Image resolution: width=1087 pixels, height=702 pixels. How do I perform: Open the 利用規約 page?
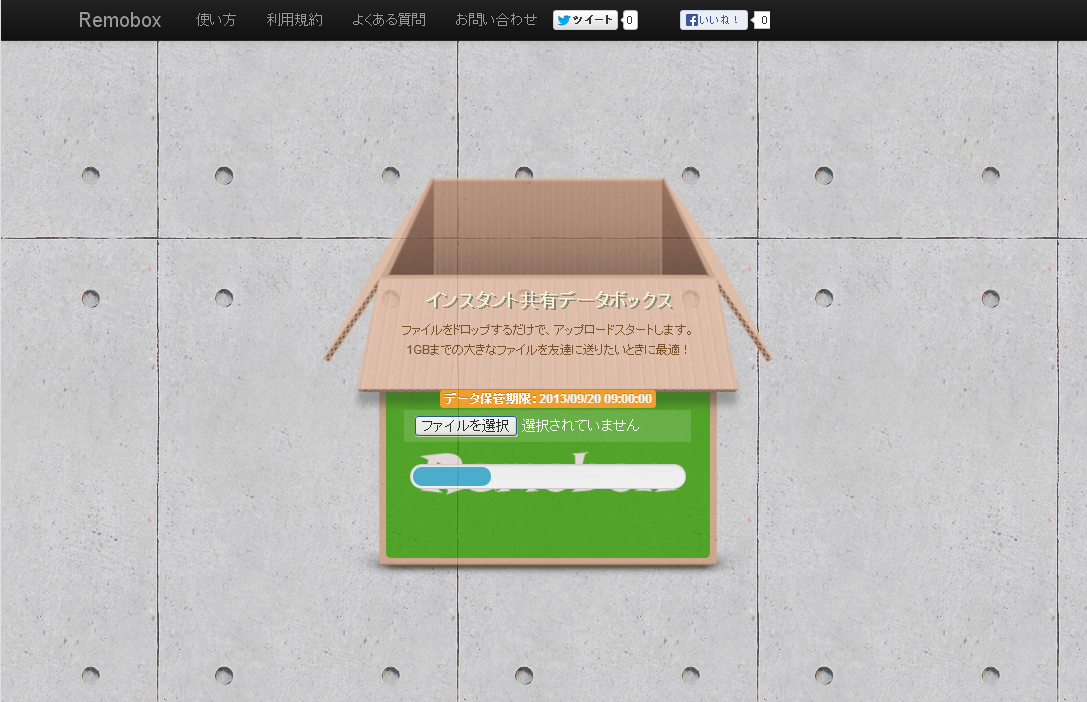pos(294,20)
